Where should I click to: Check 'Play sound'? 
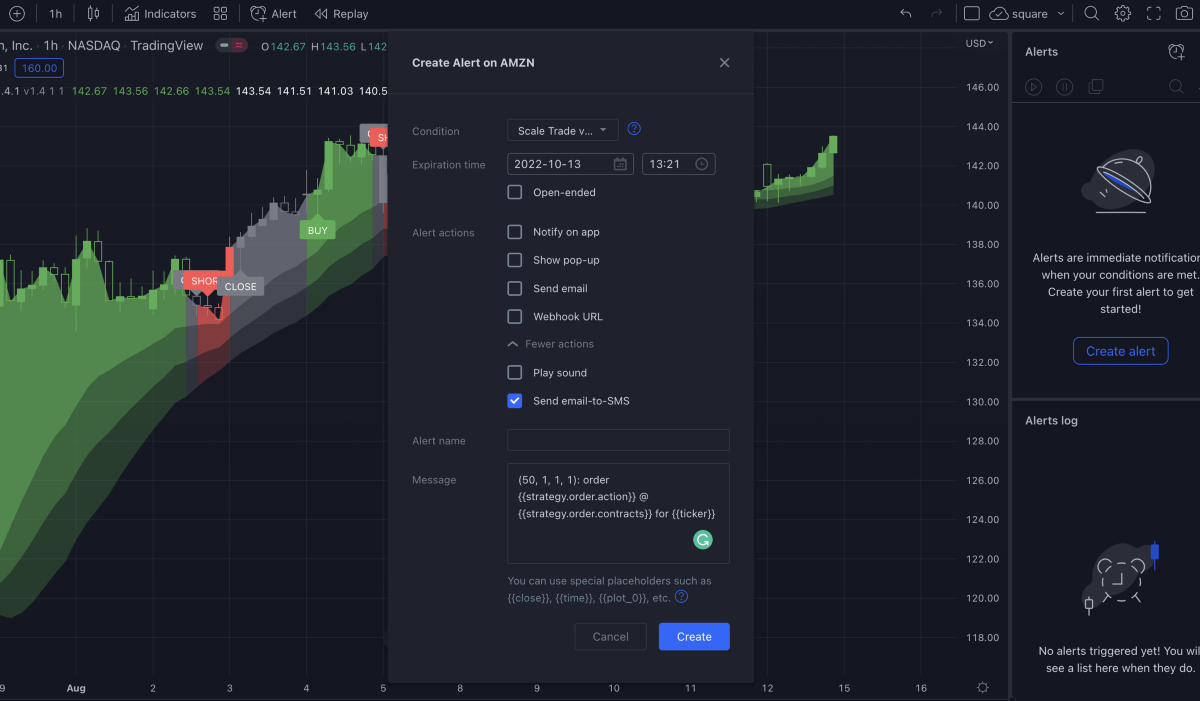click(515, 372)
